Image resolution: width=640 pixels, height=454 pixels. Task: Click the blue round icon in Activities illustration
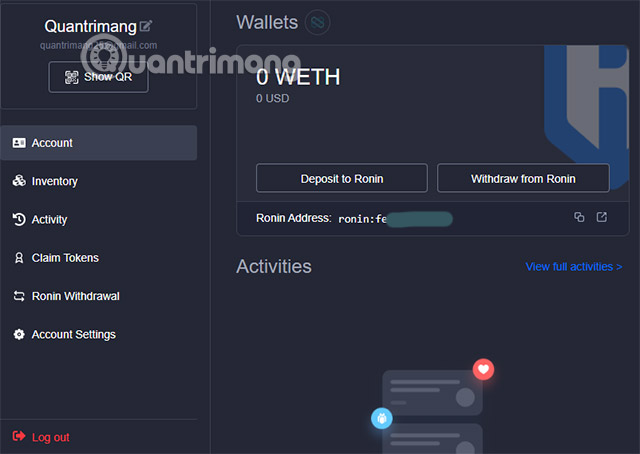tap(380, 418)
